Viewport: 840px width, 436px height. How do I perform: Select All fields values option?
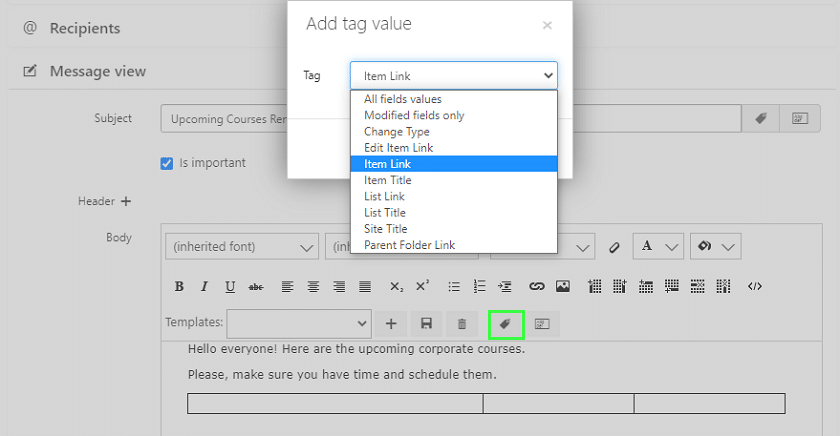click(454, 99)
